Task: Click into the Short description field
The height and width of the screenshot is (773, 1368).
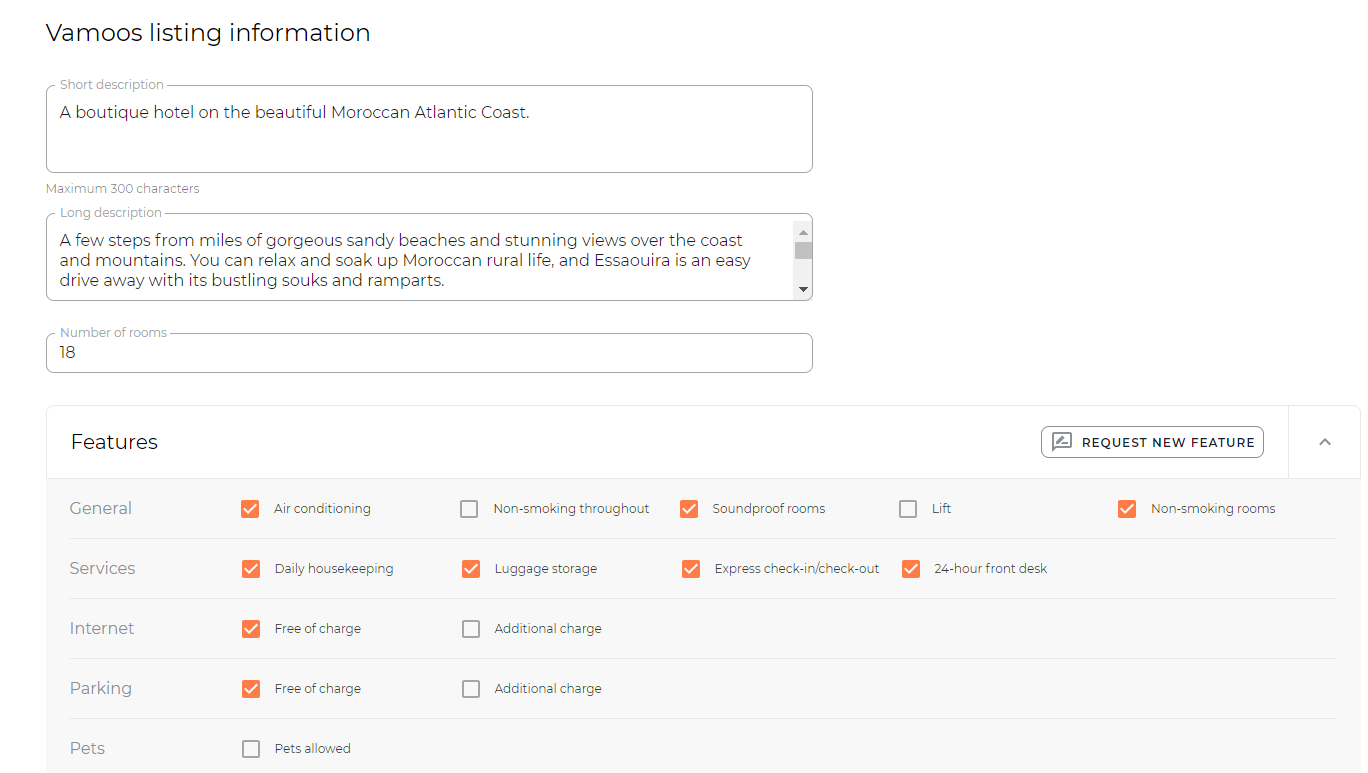Action: coord(429,129)
